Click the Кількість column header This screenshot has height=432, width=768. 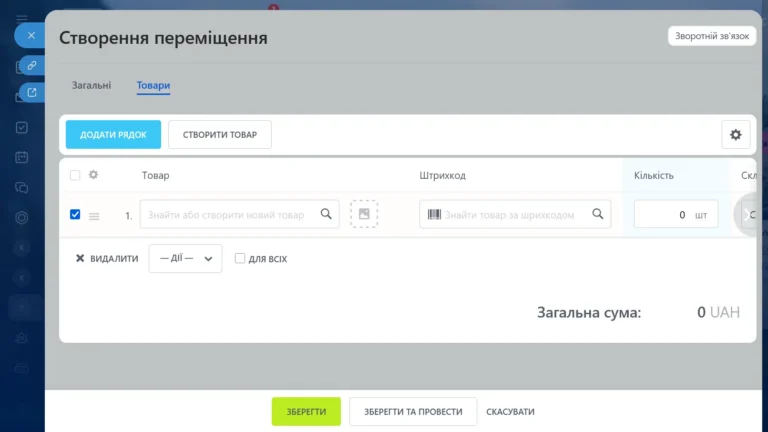[x=654, y=175]
